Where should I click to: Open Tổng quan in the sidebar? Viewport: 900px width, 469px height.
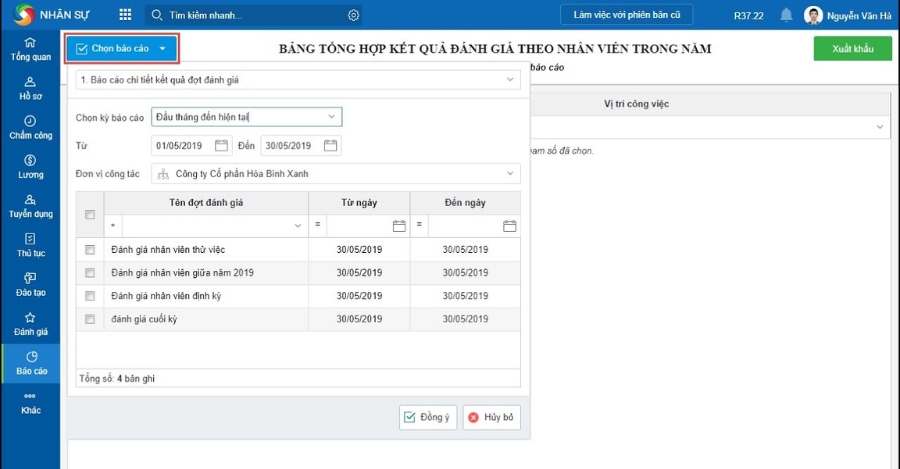point(30,49)
